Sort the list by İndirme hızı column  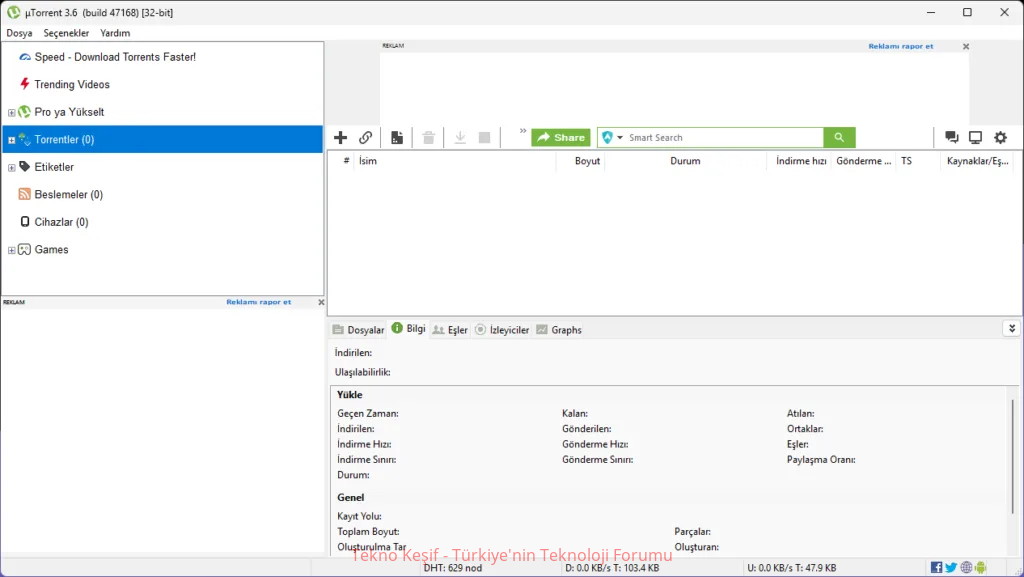click(801, 161)
